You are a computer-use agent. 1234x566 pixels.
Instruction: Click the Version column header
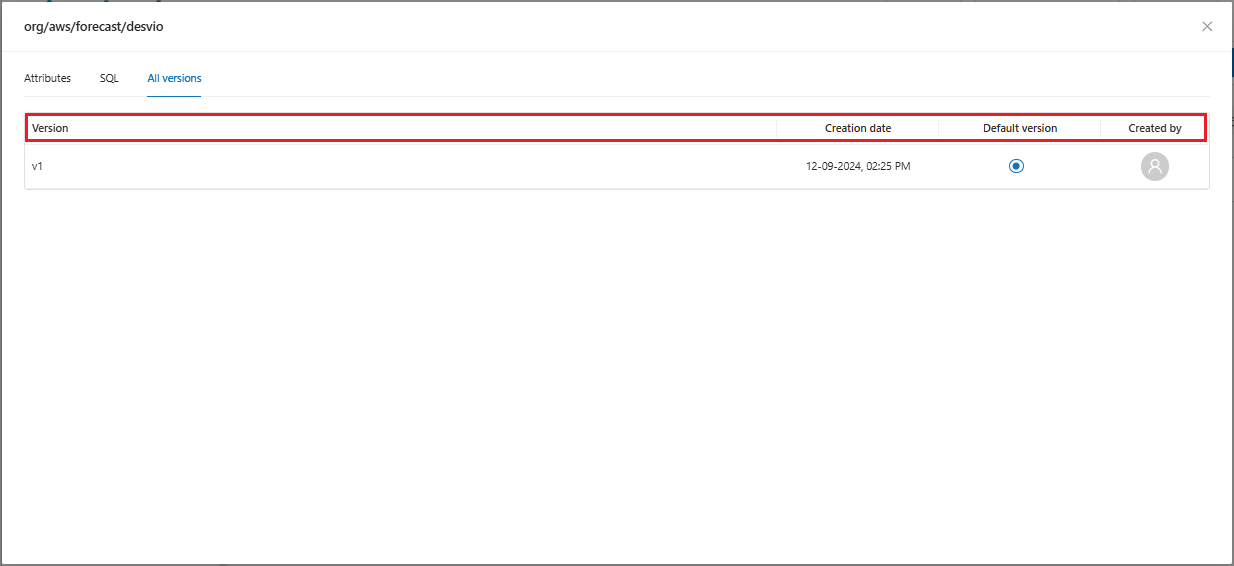point(50,128)
